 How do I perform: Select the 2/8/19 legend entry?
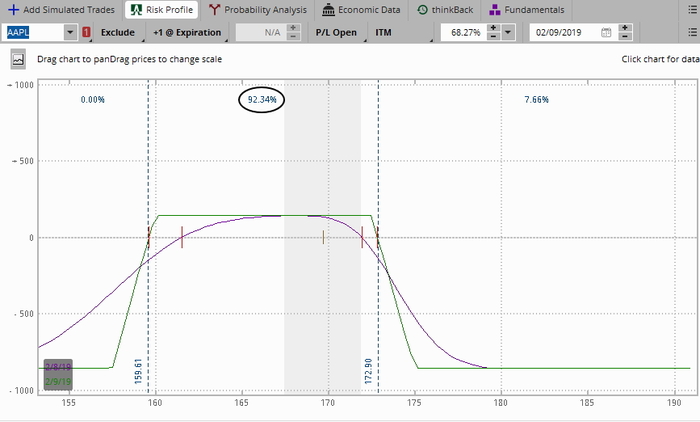(x=58, y=367)
